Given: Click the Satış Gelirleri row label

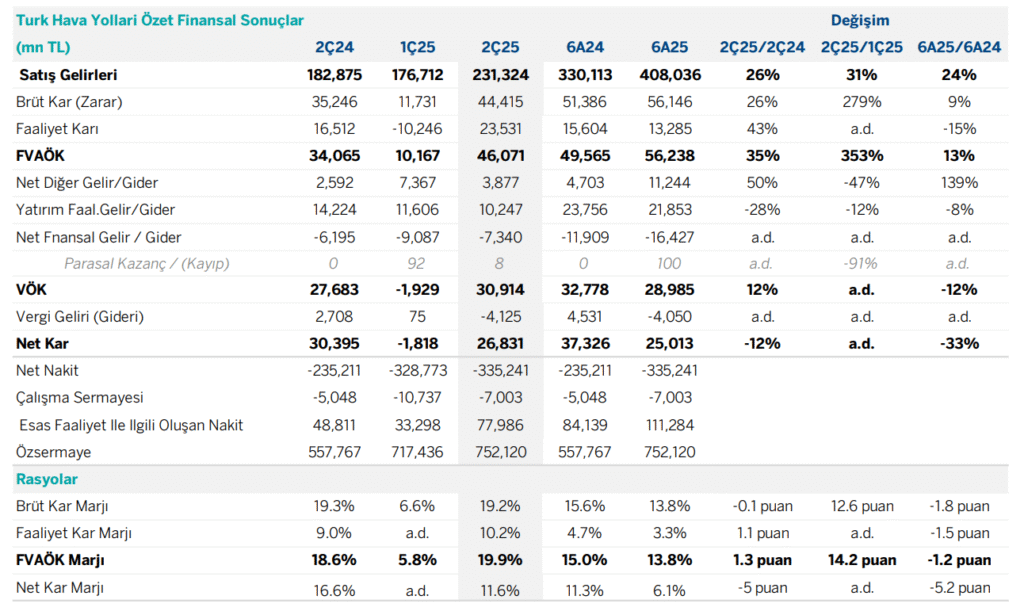Looking at the screenshot, I should (x=66, y=75).
